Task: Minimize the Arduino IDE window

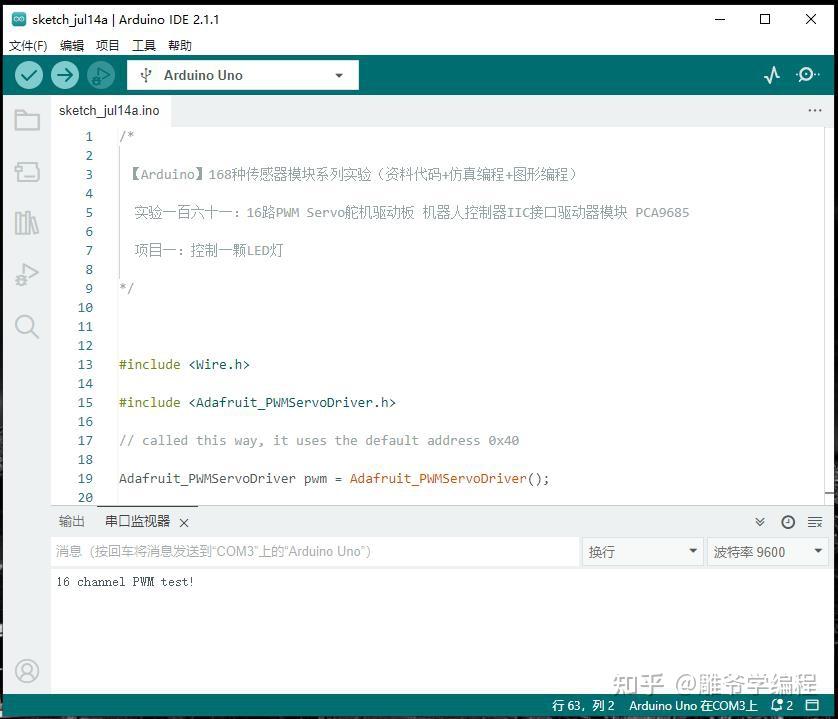Action: pyautogui.click(x=720, y=19)
